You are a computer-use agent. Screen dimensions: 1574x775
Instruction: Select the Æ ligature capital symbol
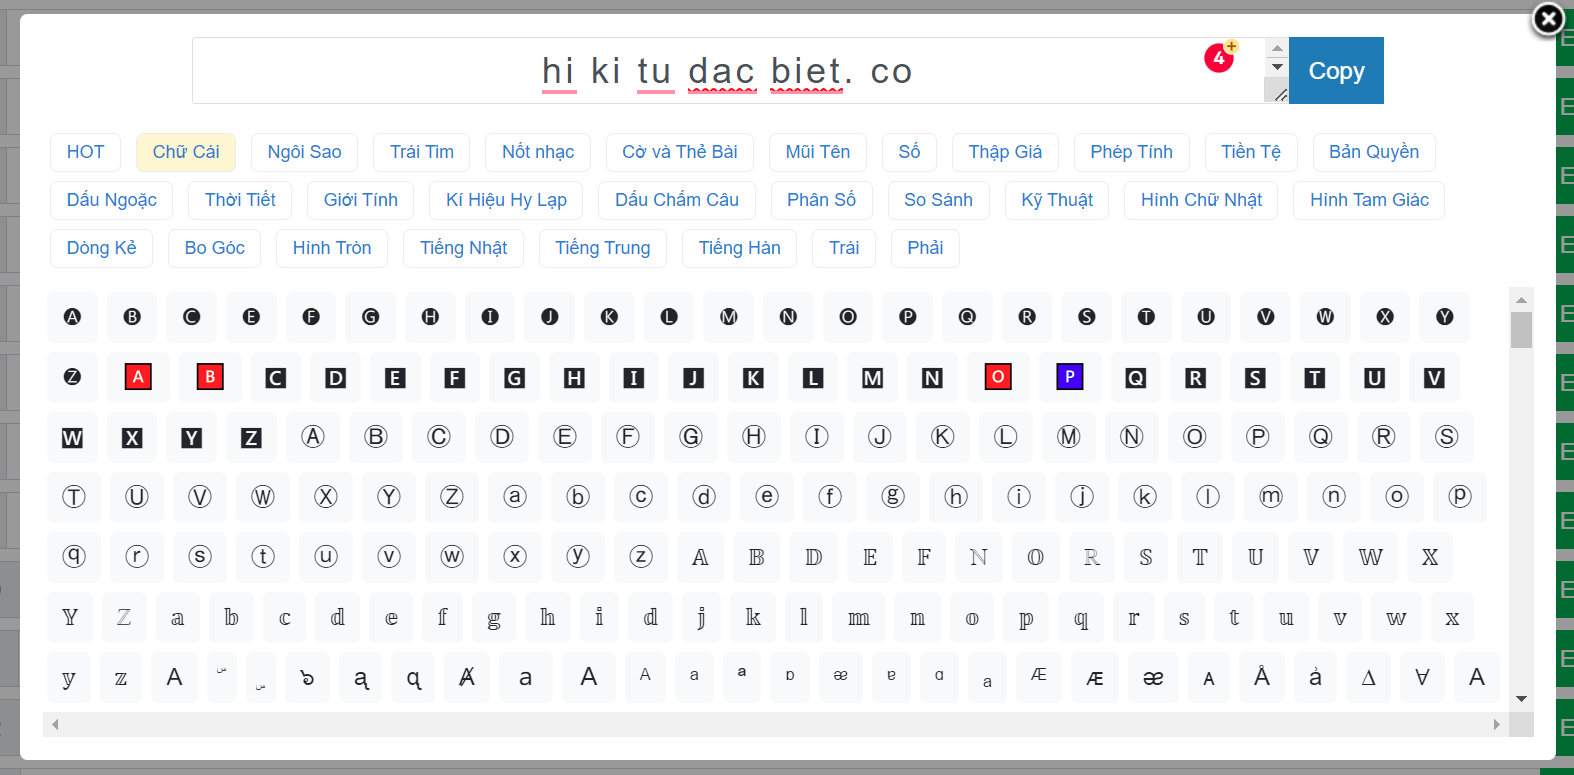click(x=1039, y=677)
